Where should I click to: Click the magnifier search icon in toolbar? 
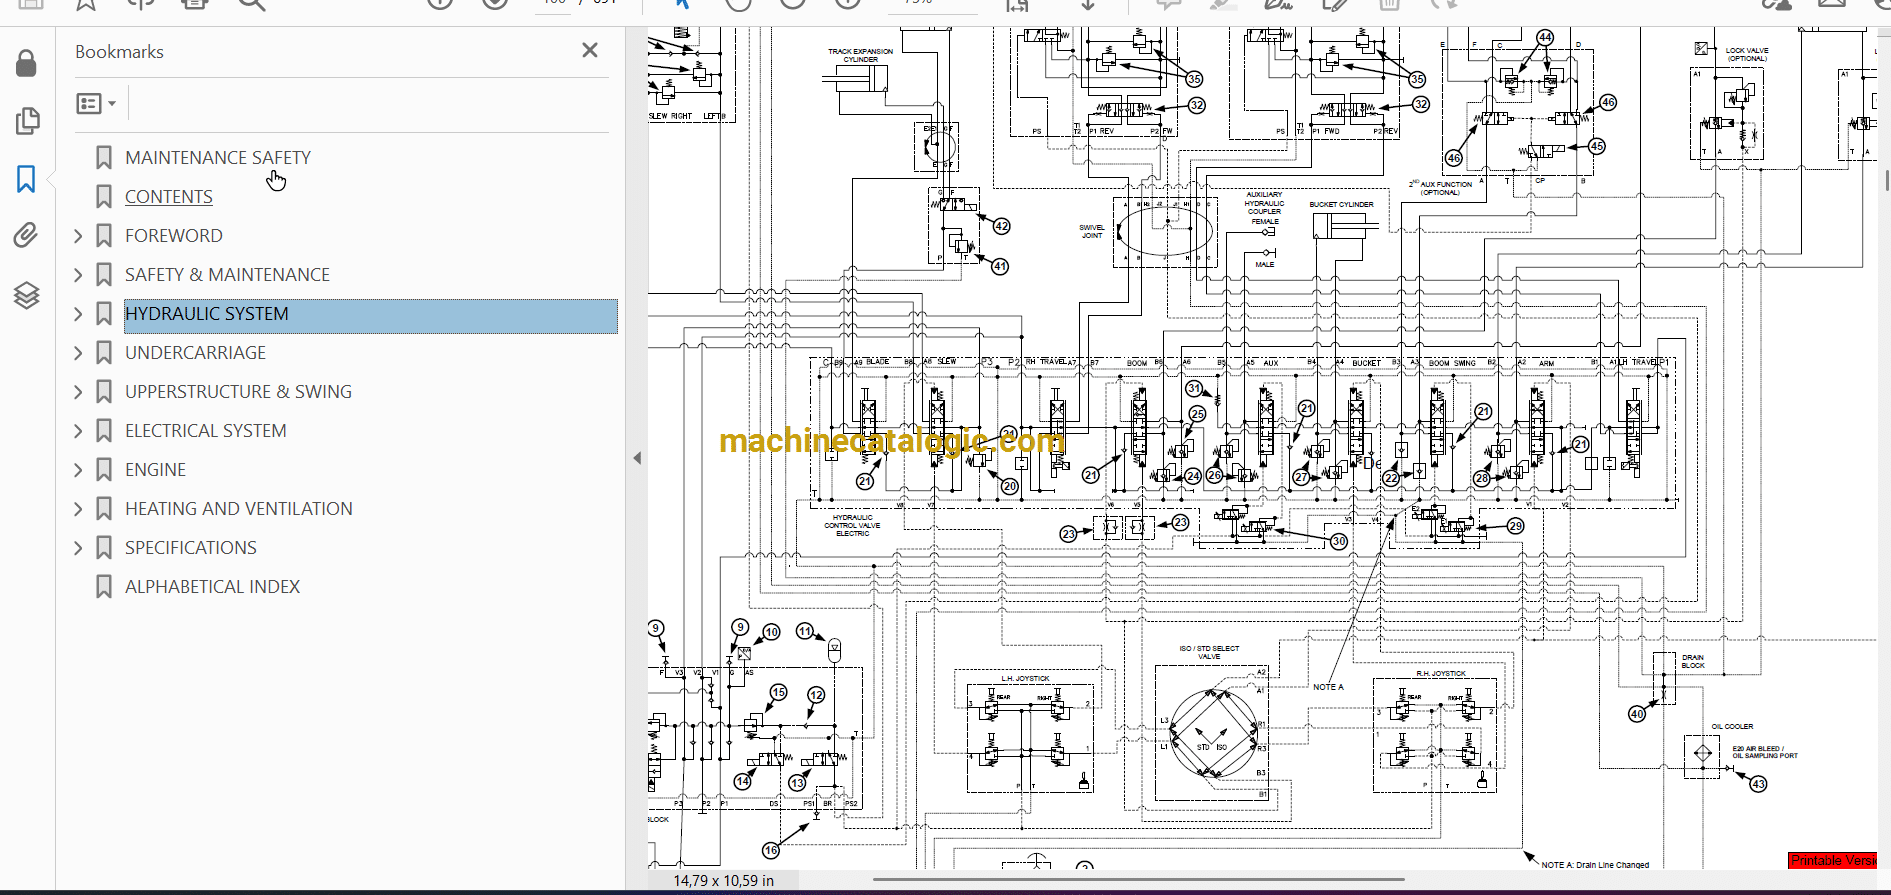click(252, 5)
